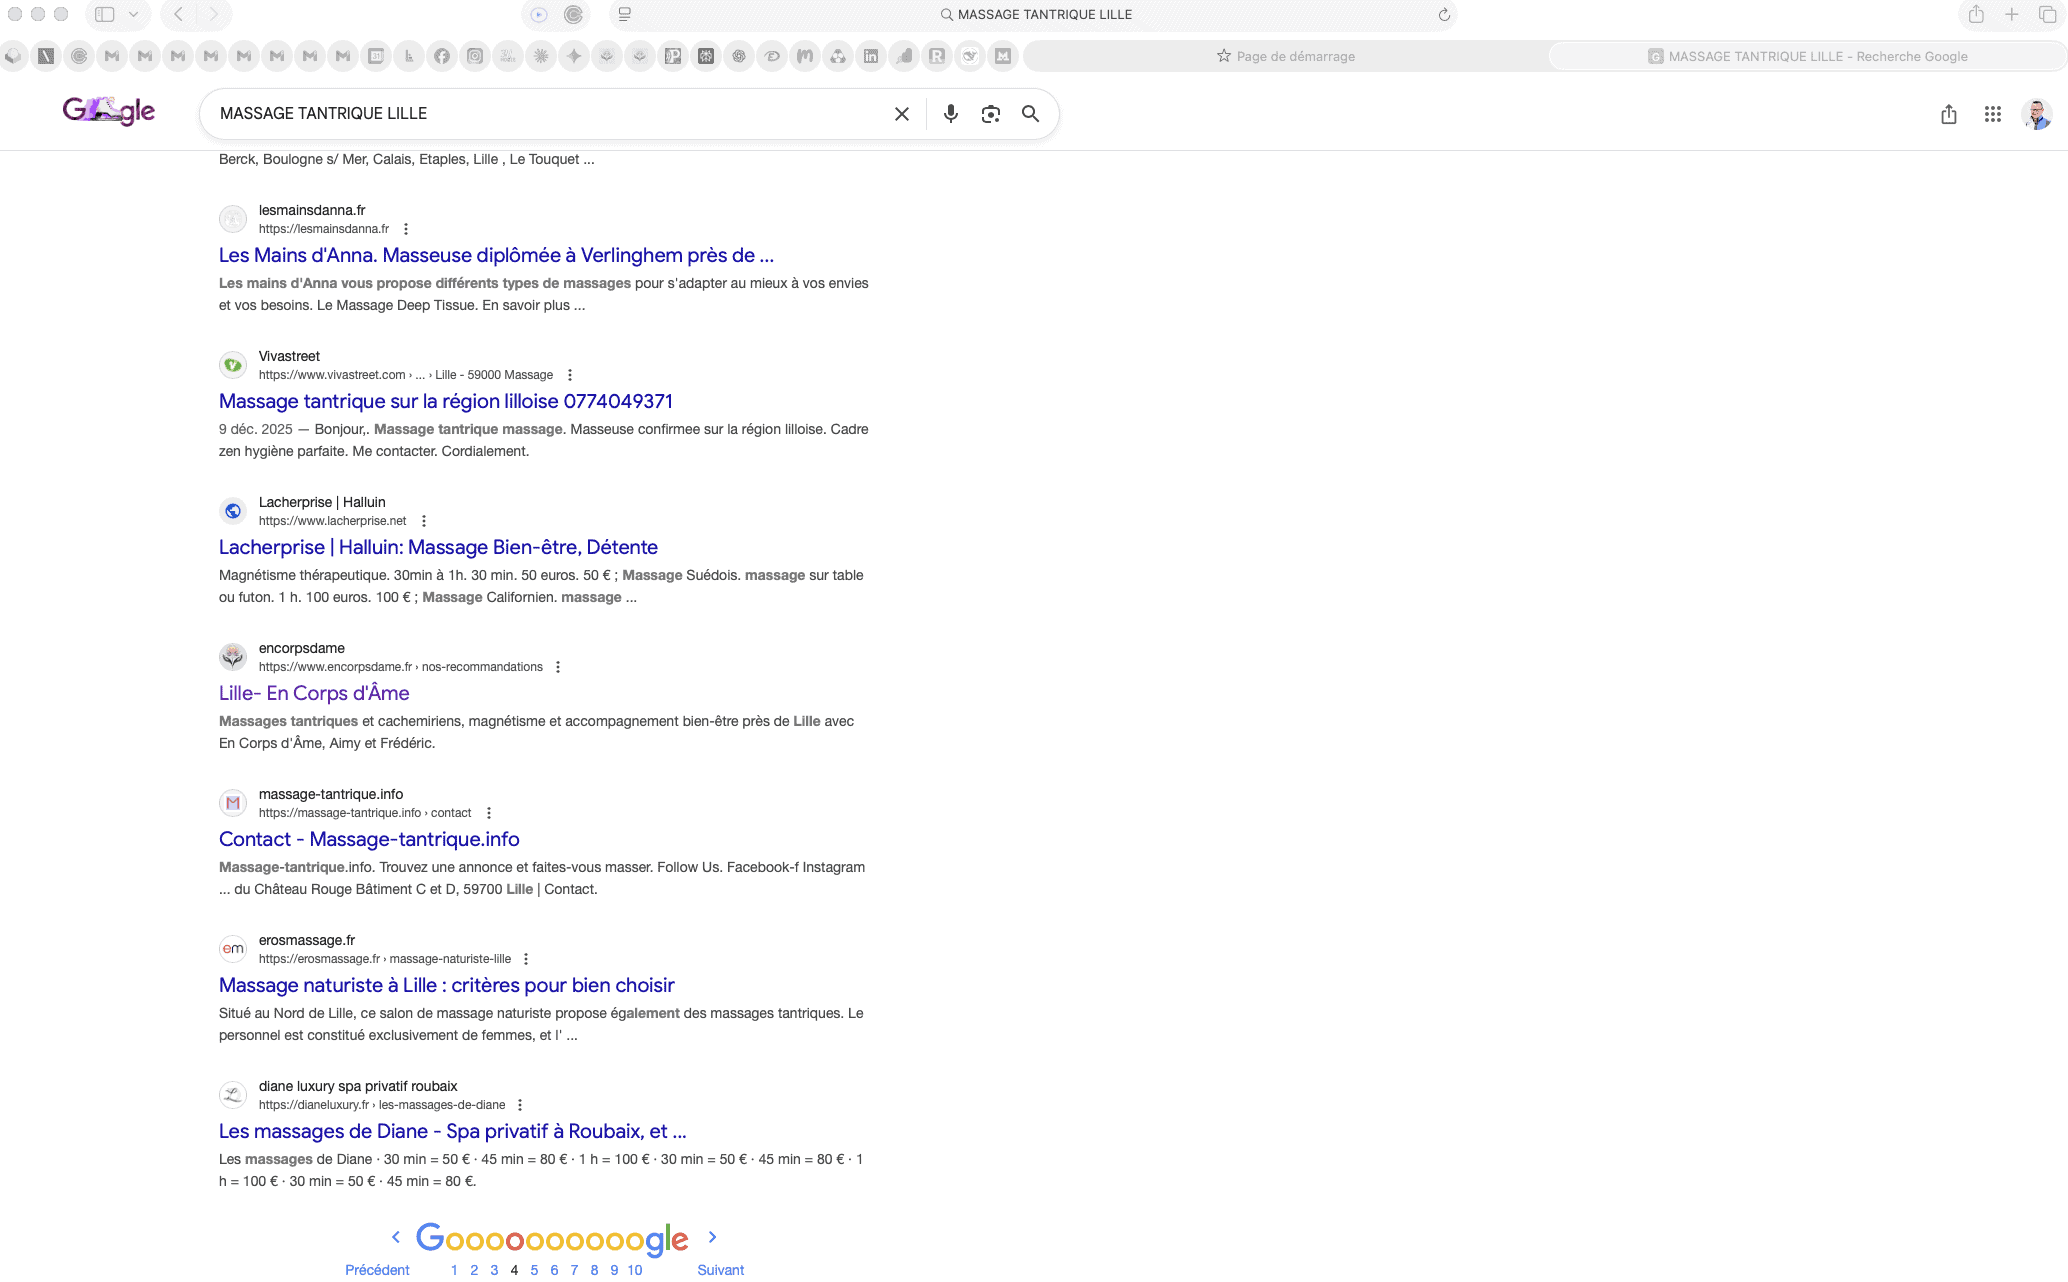Click the Précédent previous-page link
2068x1282 pixels.
point(377,1270)
